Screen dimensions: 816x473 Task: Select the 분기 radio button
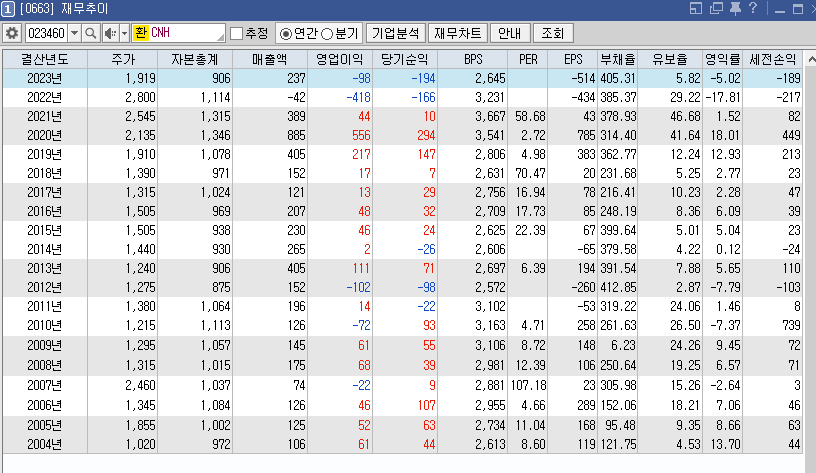click(x=327, y=34)
